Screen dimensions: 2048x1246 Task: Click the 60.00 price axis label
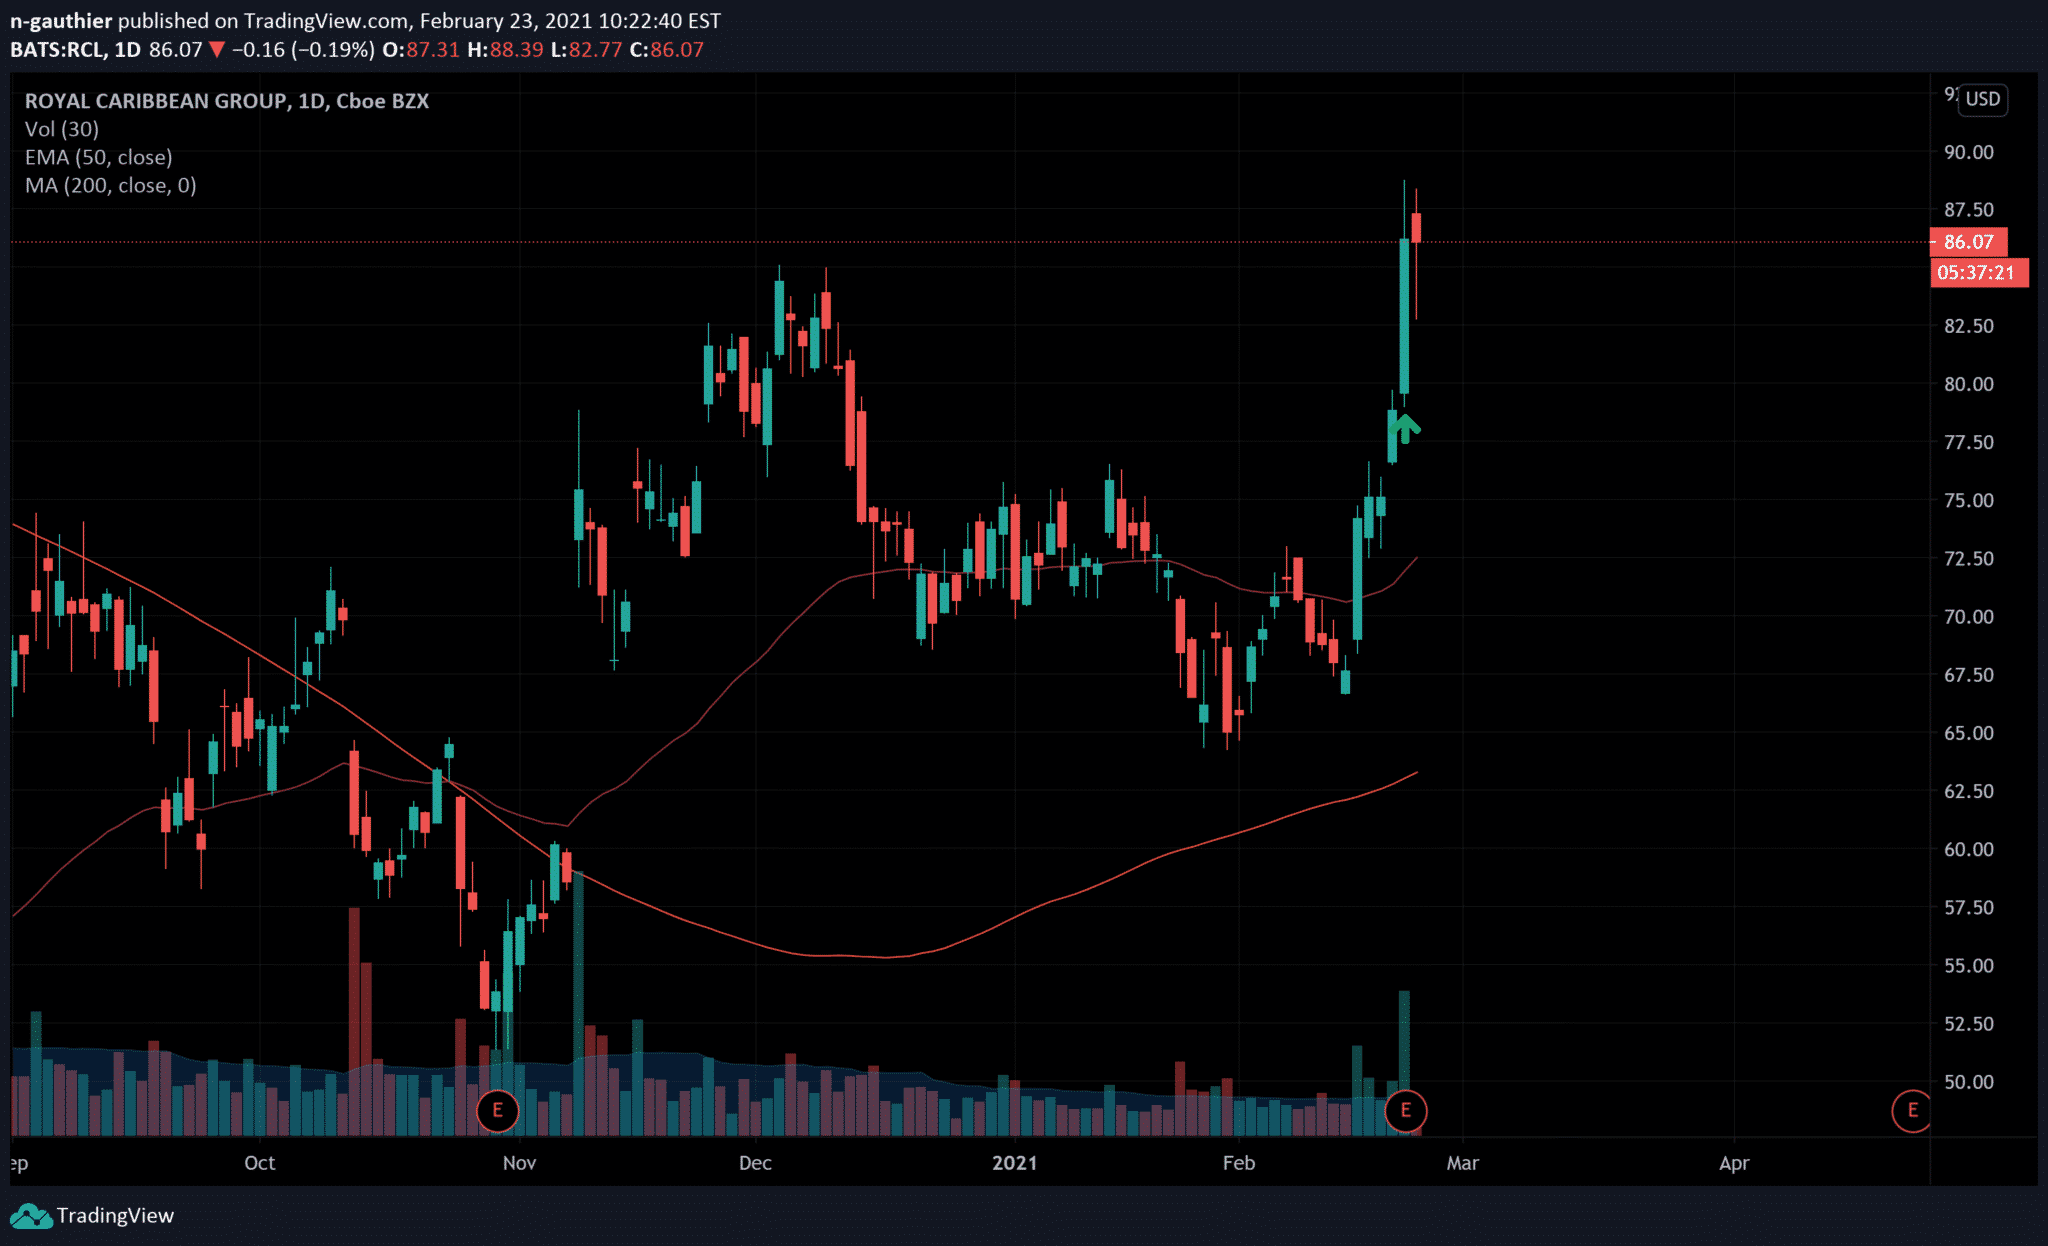[1968, 849]
